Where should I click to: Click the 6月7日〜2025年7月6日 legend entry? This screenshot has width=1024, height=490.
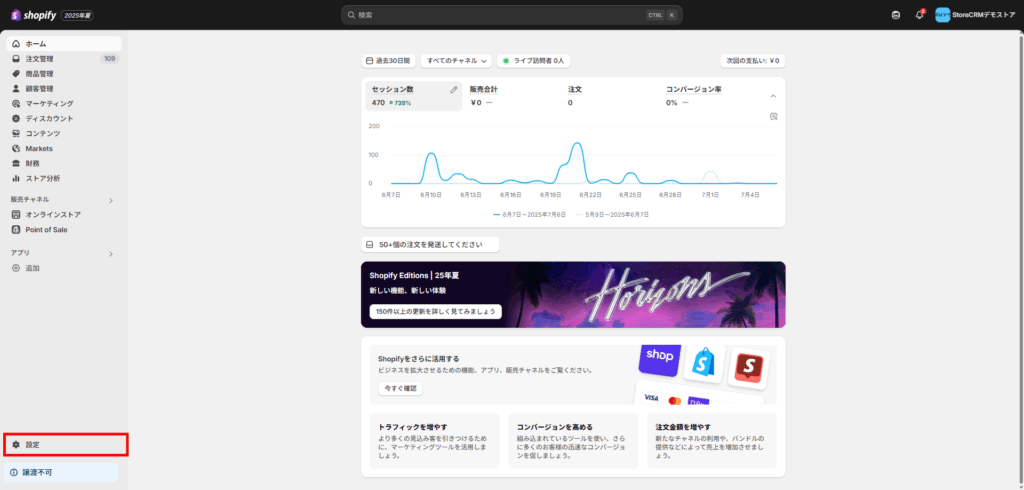tap(530, 214)
